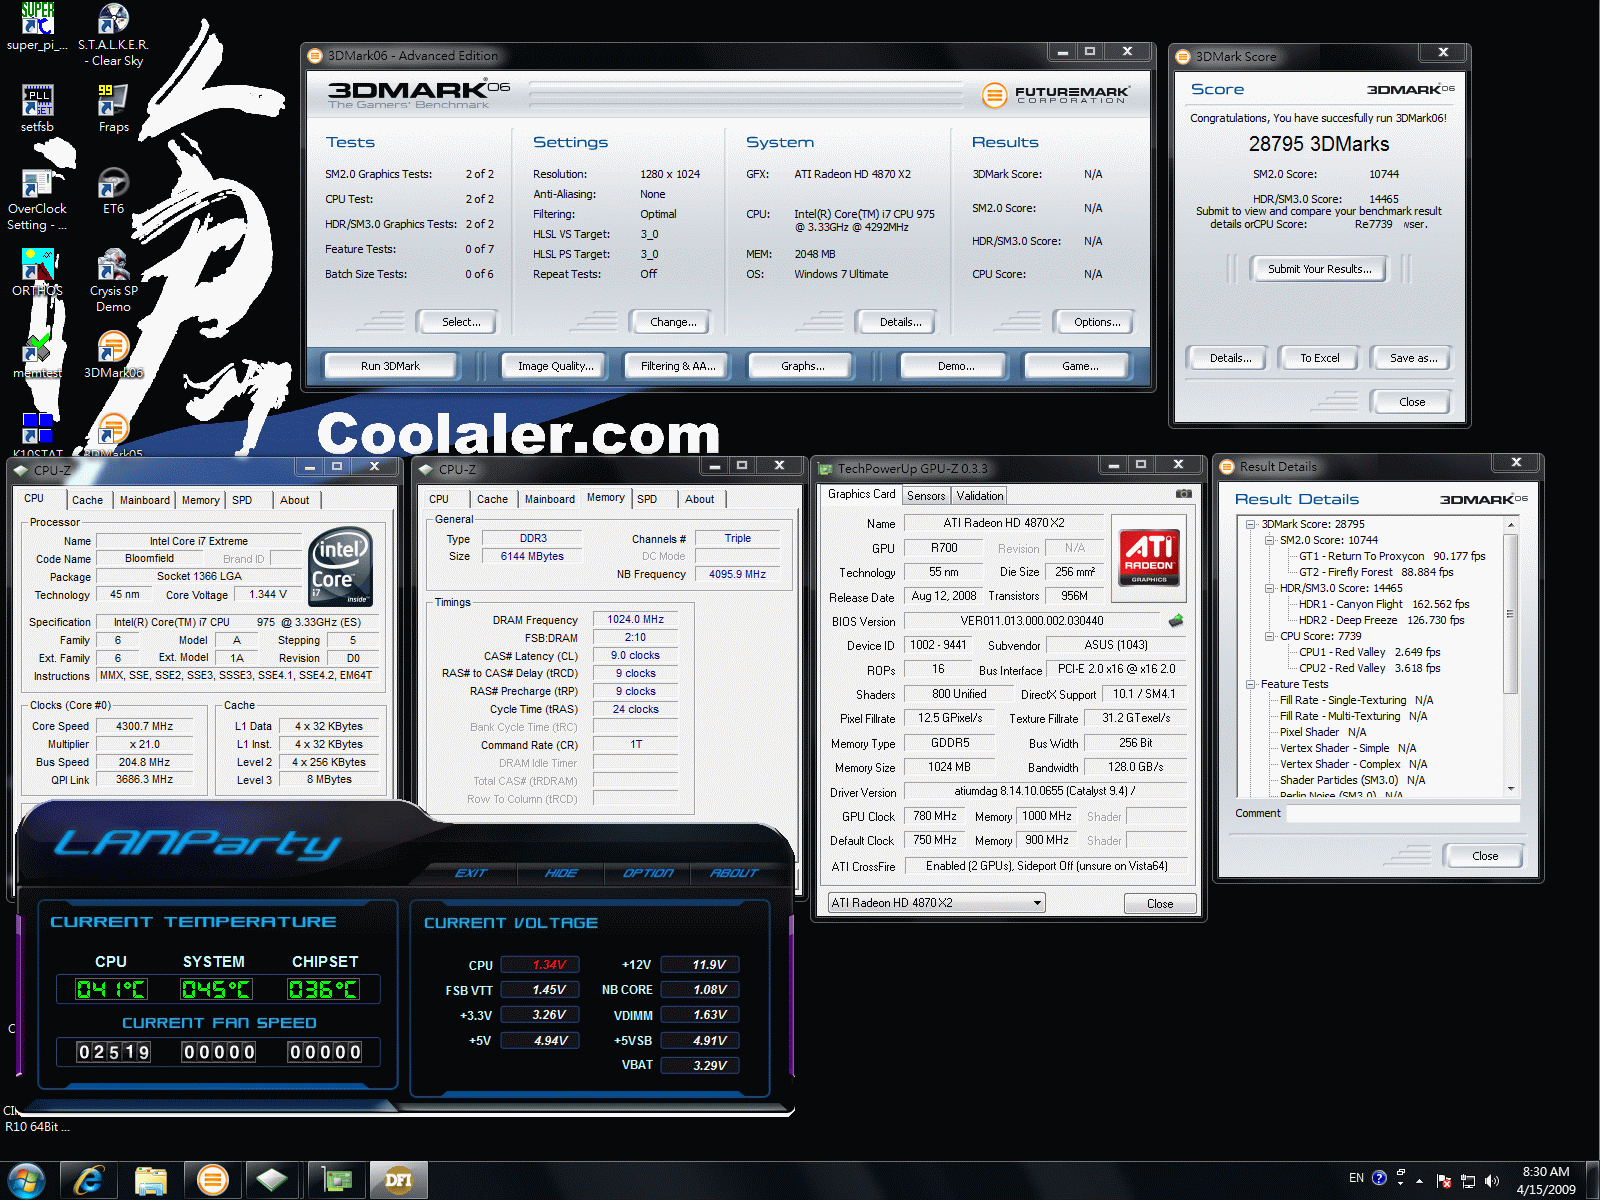Screen dimensions: 1600x1200
Task: Click the Result Details vertical scrollbar
Action: coord(1511,657)
